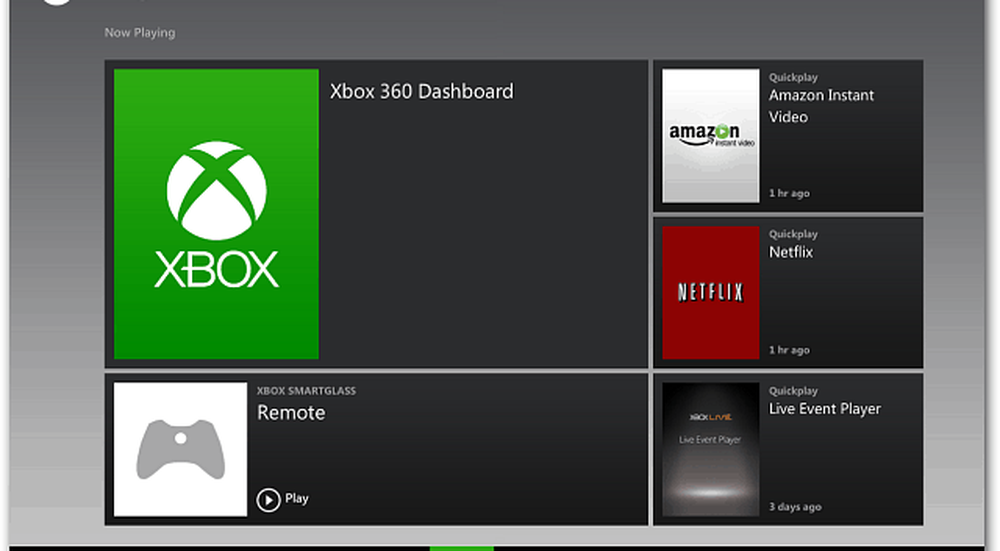Open the Netflix title text
Image resolution: width=1000 pixels, height=551 pixels.
[x=790, y=252]
